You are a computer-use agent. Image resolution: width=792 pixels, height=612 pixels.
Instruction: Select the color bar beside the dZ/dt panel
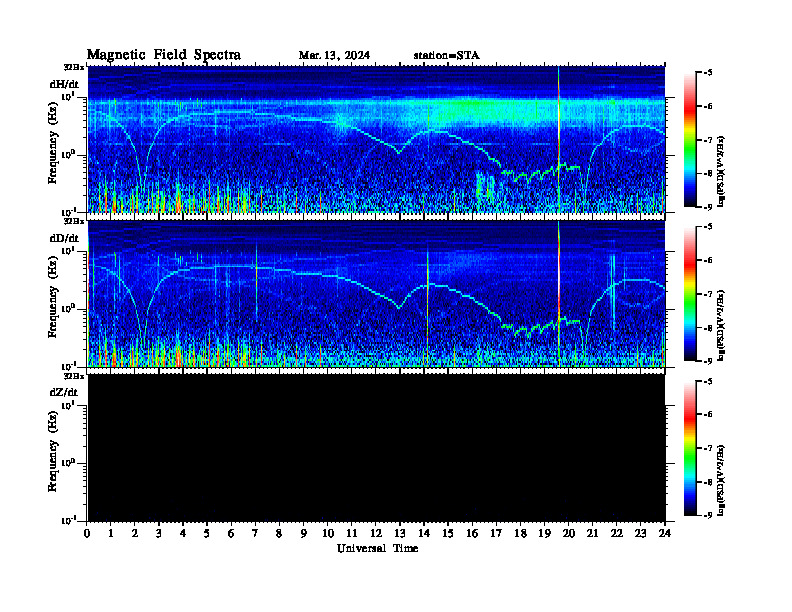(x=690, y=448)
